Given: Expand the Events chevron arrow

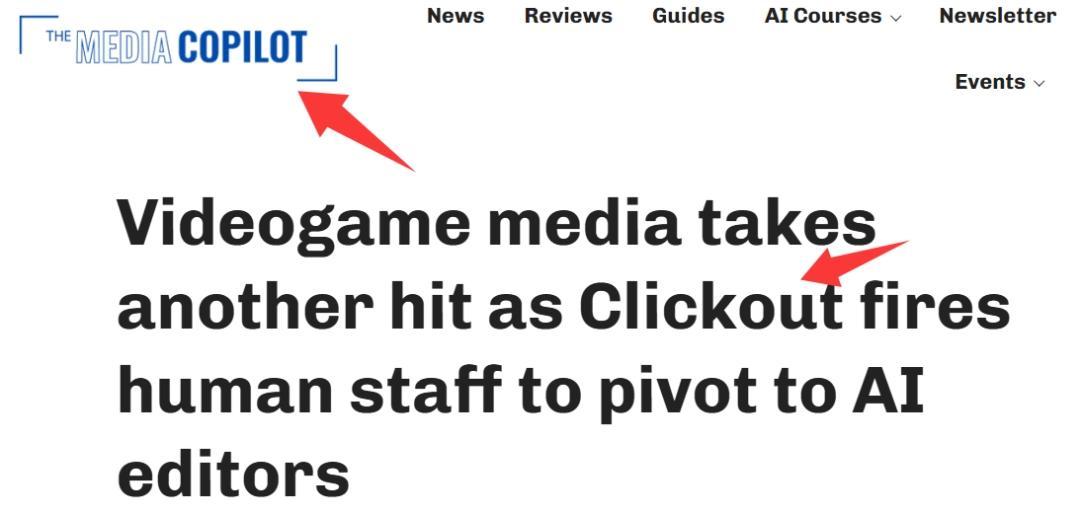Looking at the screenshot, I should click(x=1039, y=84).
